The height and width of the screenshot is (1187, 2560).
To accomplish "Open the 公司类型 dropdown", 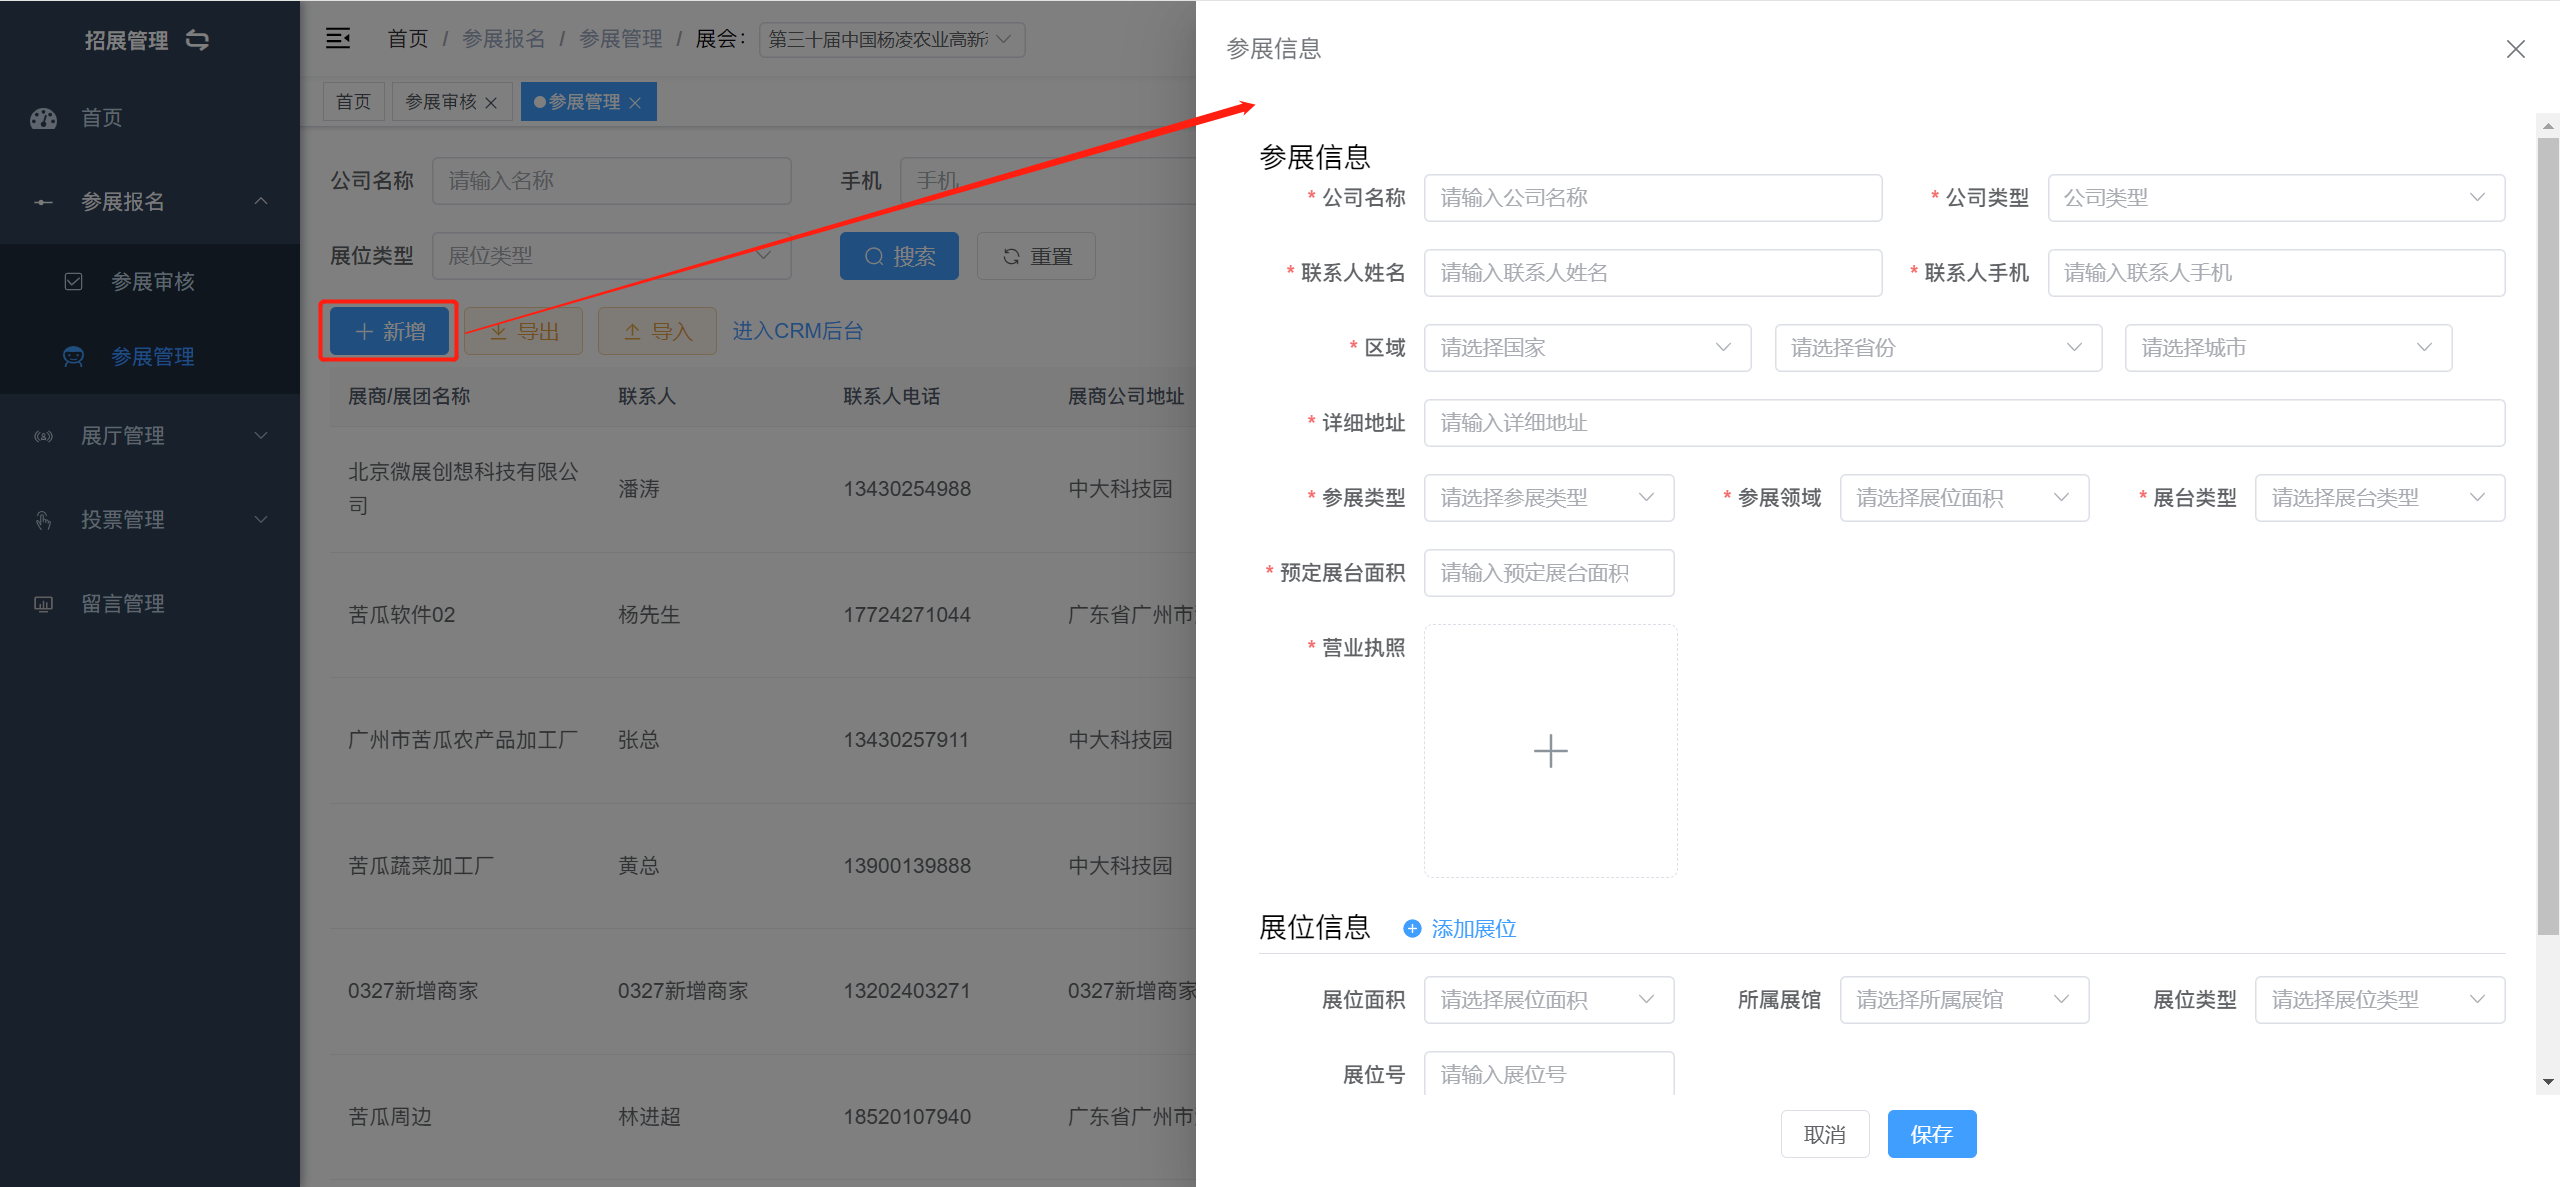I will 2275,198.
